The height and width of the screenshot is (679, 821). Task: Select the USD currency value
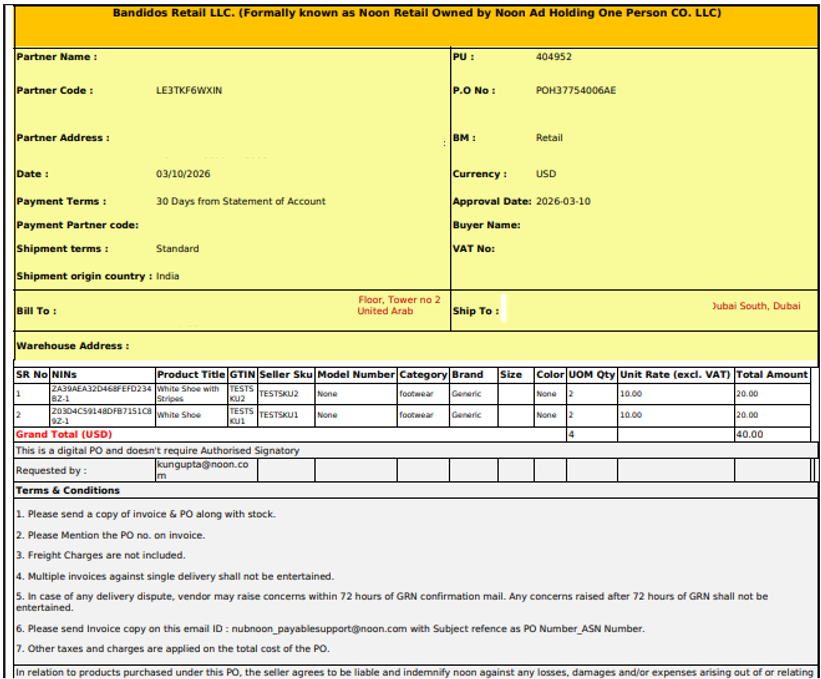pyautogui.click(x=546, y=174)
